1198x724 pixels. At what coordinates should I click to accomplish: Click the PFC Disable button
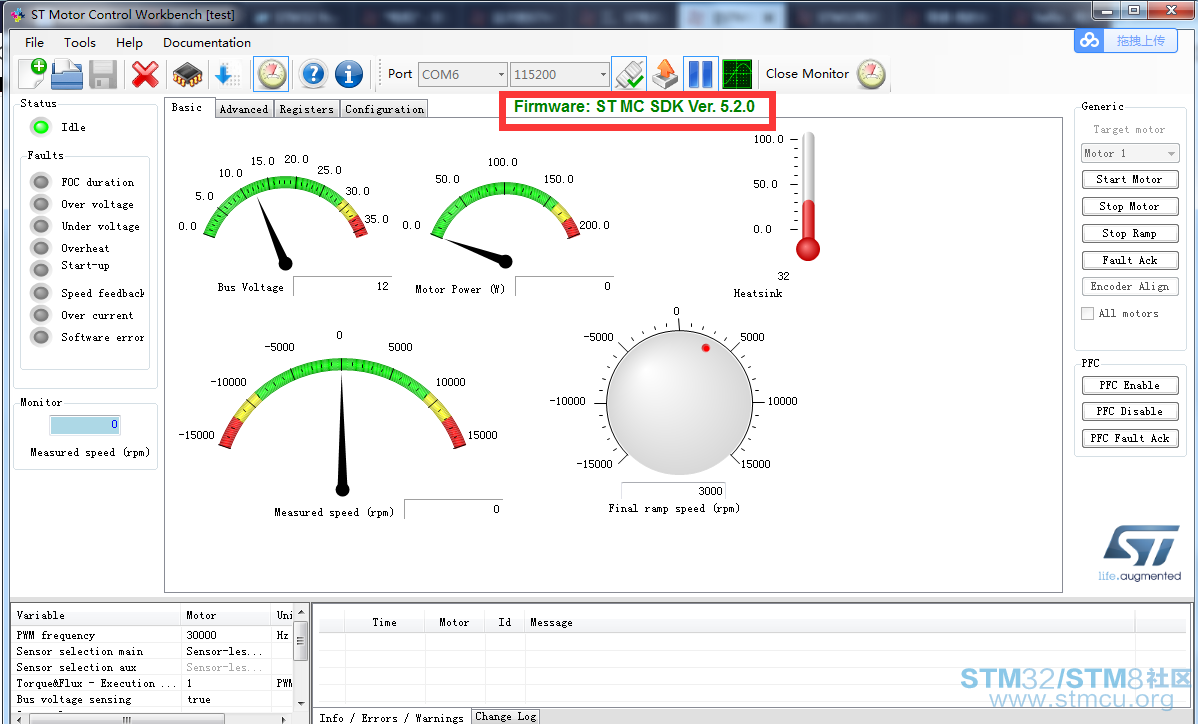(1130, 412)
